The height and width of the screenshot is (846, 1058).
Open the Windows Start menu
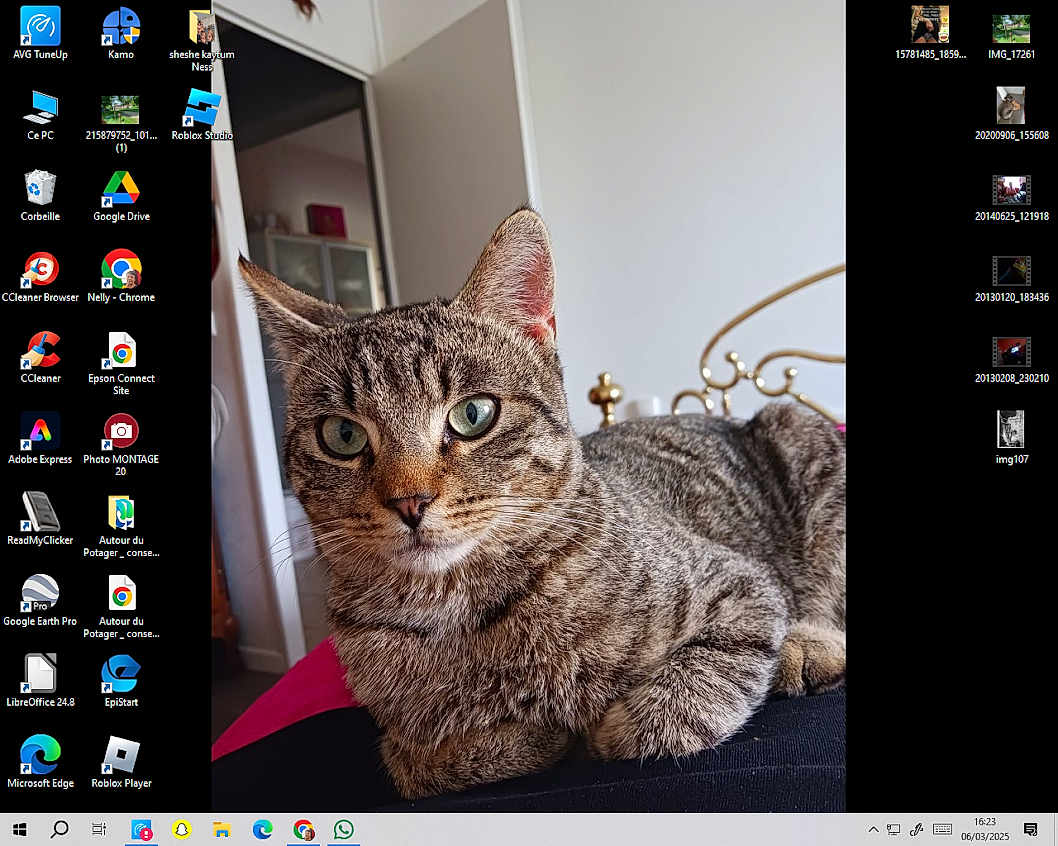pos(19,829)
